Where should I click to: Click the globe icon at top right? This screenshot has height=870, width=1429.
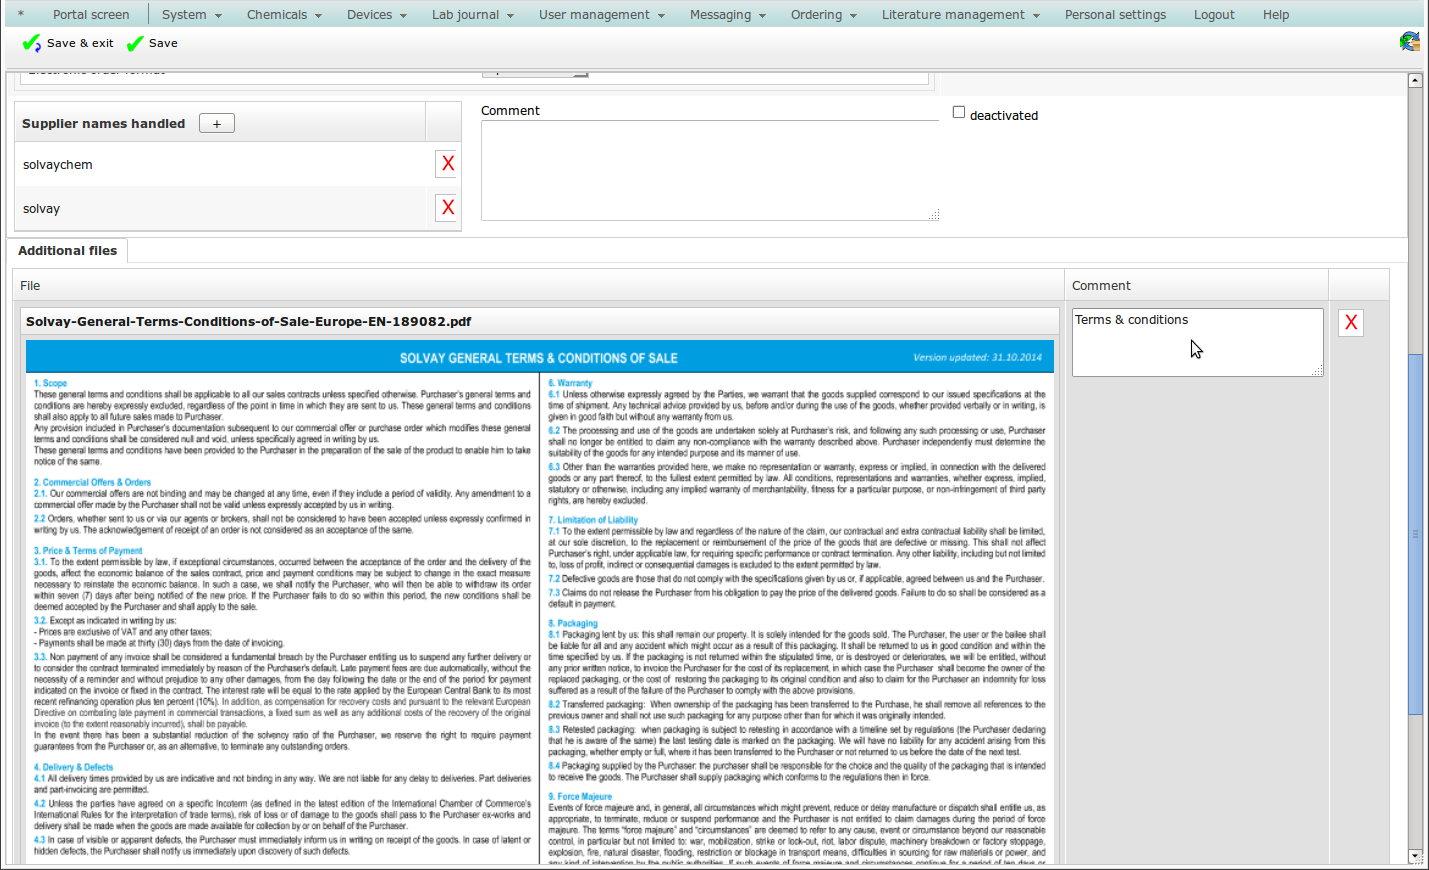pyautogui.click(x=1409, y=42)
